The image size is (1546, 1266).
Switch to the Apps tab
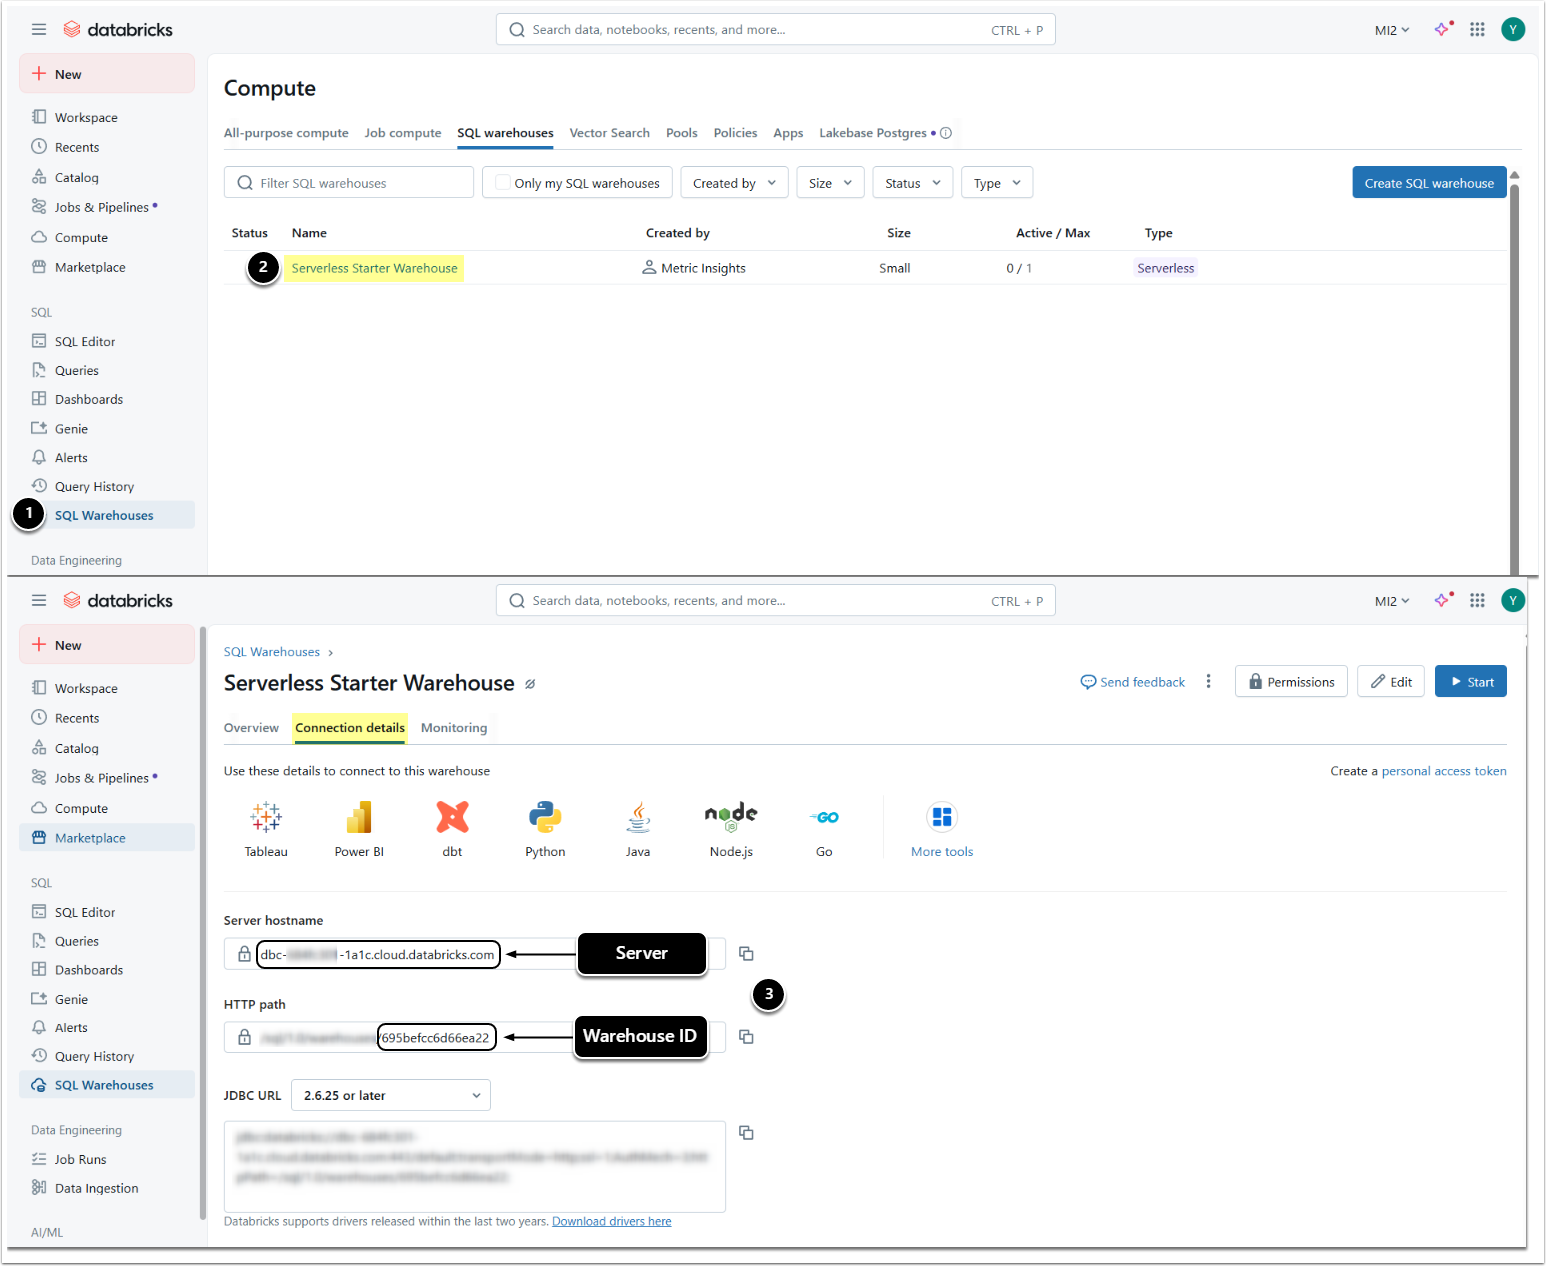tap(788, 133)
